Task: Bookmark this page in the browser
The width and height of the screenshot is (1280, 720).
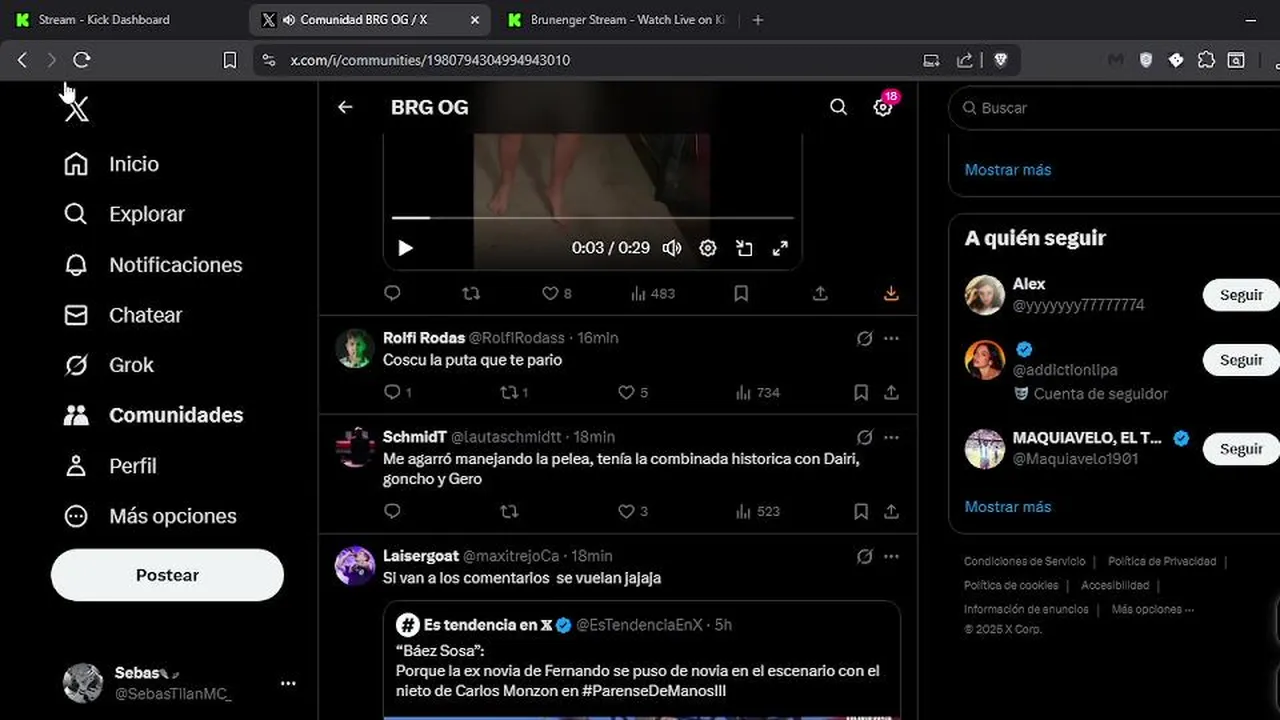Action: tap(229, 60)
